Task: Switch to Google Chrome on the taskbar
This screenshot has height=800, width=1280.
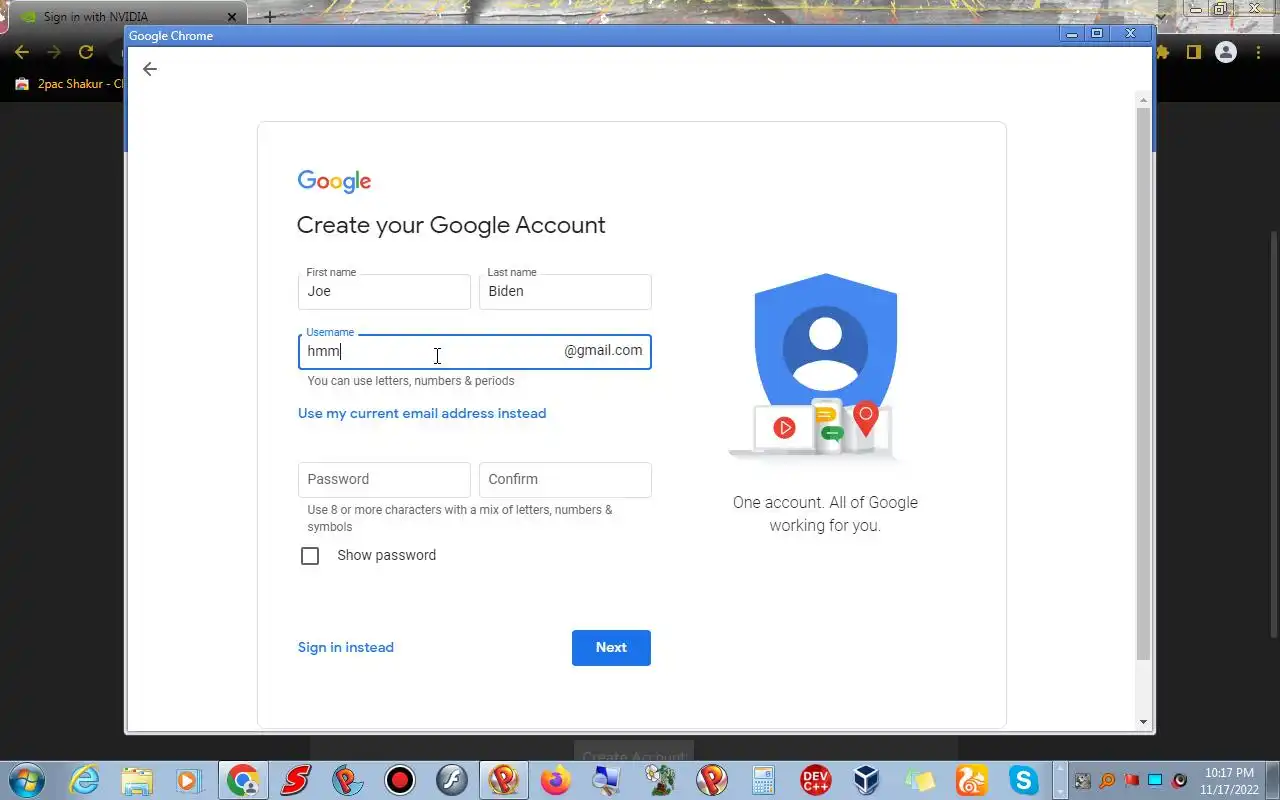Action: (242, 780)
